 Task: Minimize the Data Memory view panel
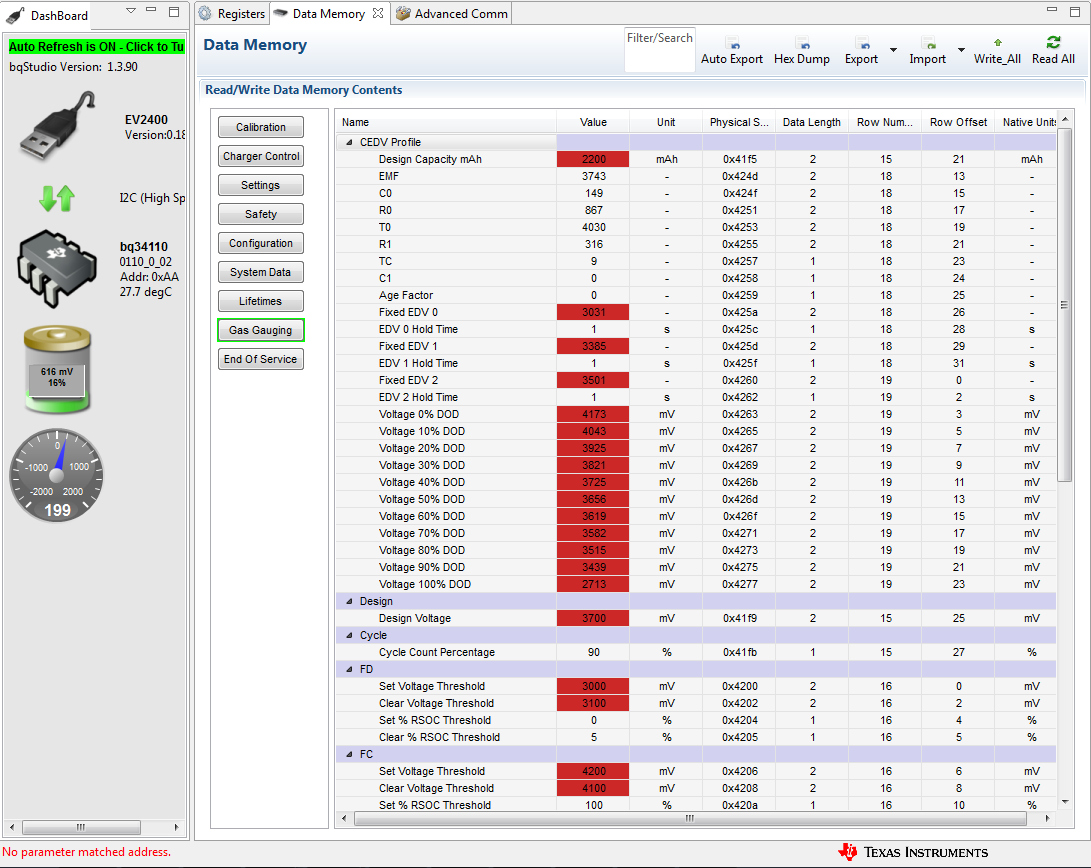1052,10
